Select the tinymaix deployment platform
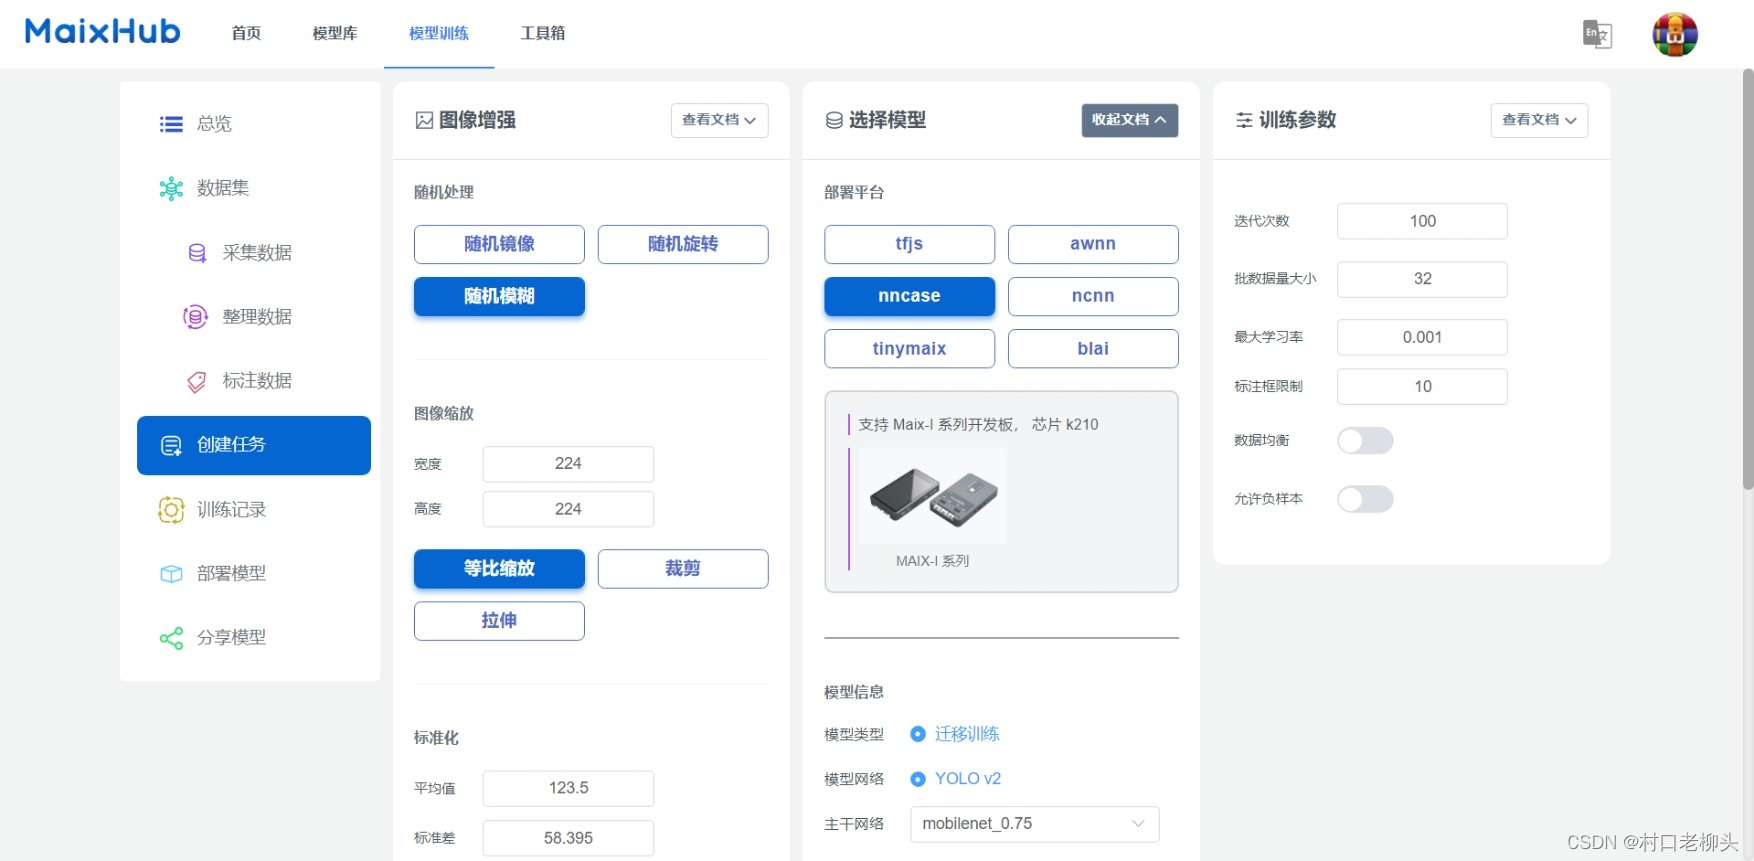 click(x=909, y=349)
